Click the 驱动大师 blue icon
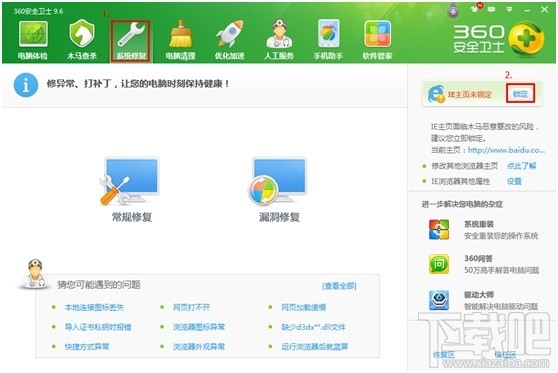This screenshot has height=373, width=558. tap(439, 300)
